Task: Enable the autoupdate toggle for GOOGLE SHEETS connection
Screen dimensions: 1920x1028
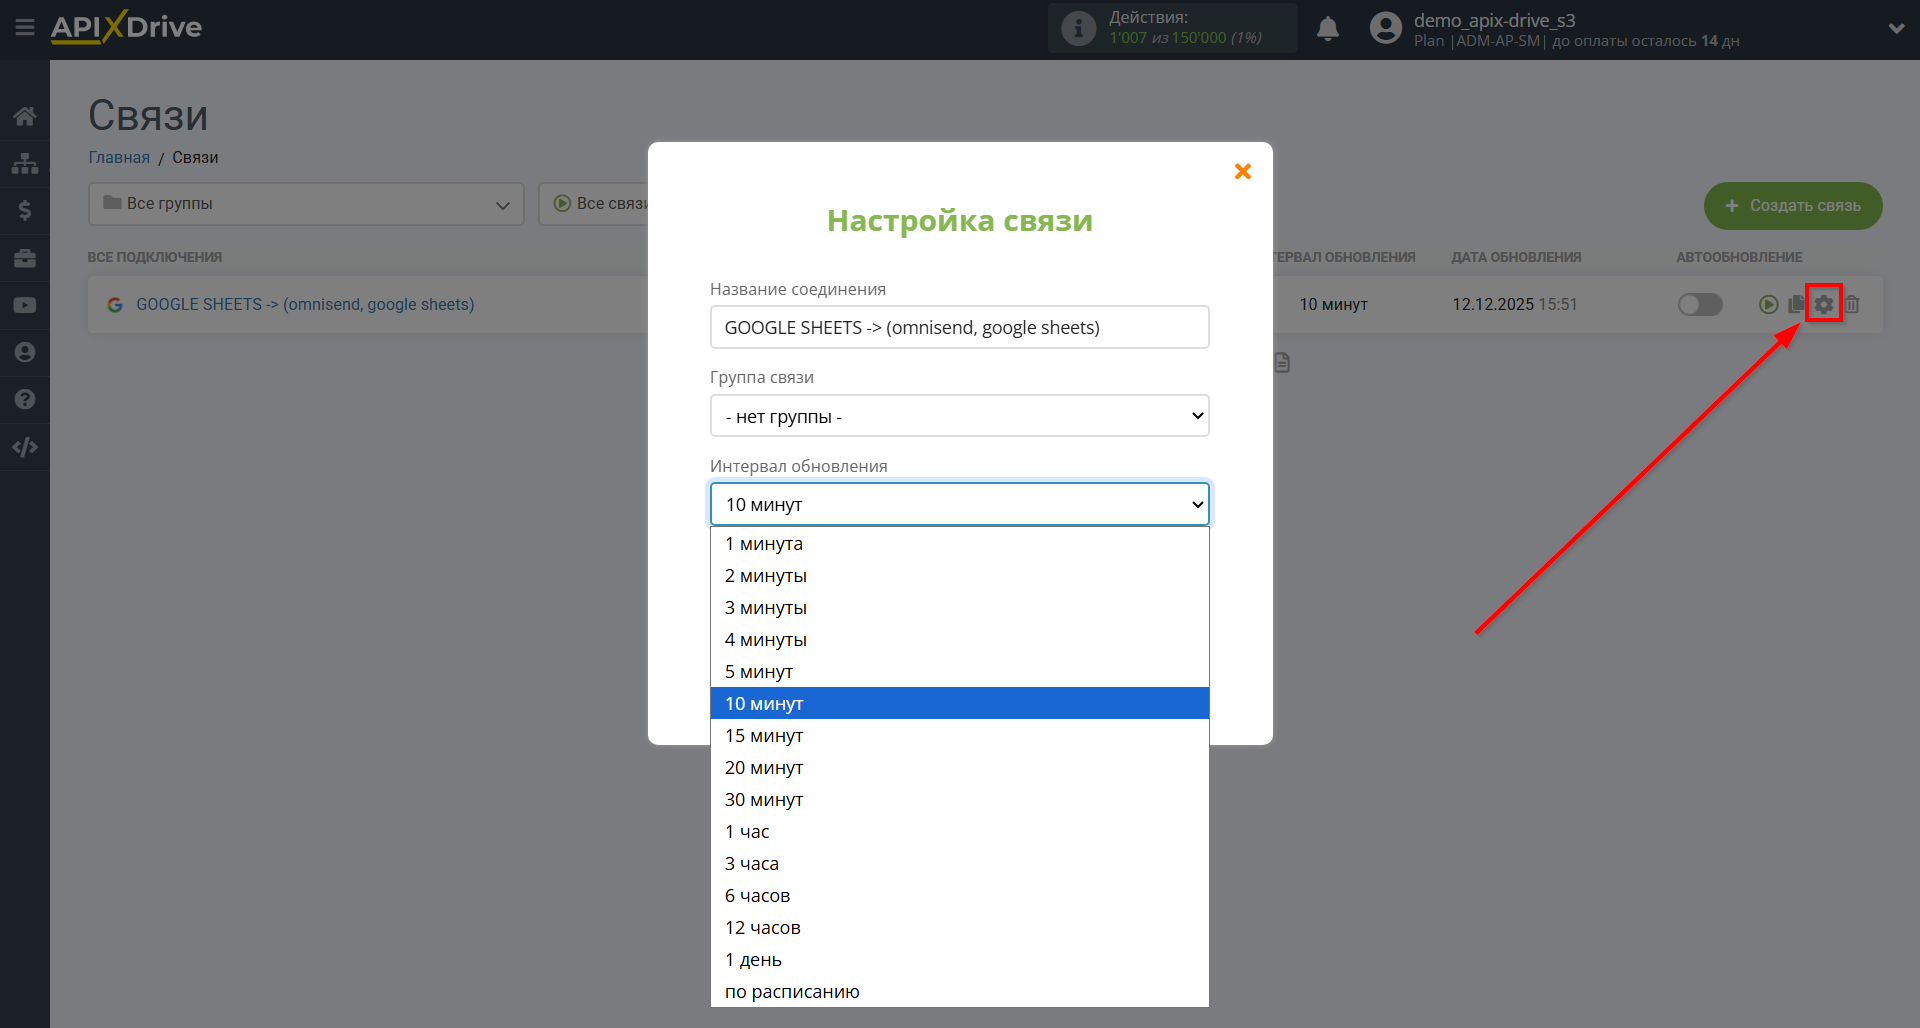Action: [1700, 305]
